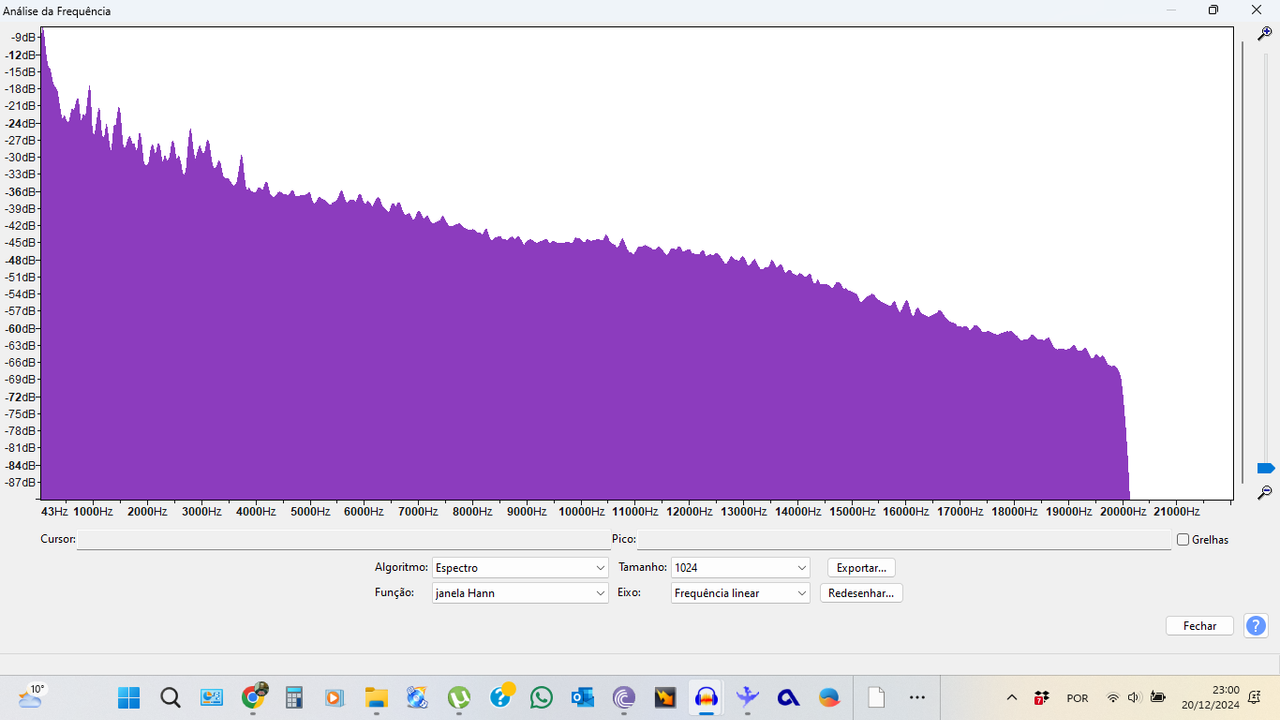Enable the Grelhas checkbox
The height and width of the screenshot is (720, 1280).
[1183, 539]
